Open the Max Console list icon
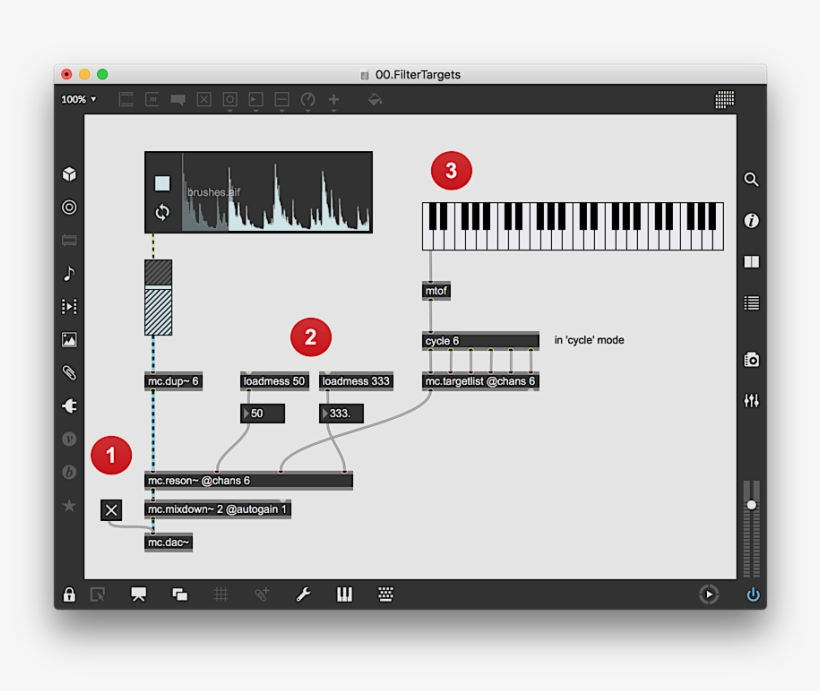This screenshot has width=820, height=691. [751, 303]
